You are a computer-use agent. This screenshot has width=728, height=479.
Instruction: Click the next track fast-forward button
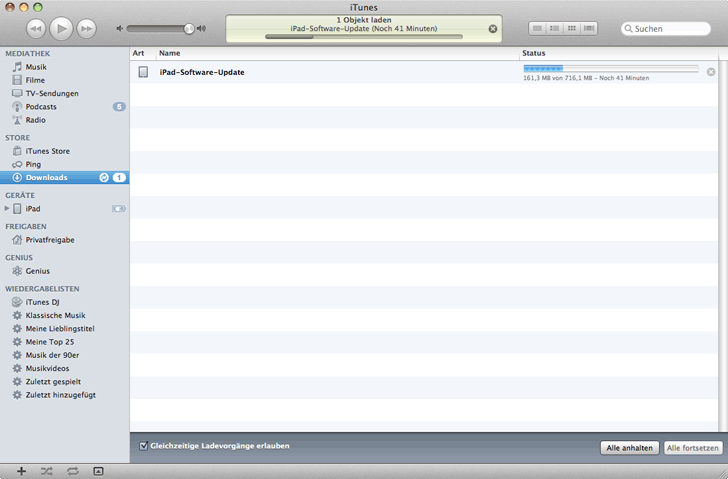86,29
